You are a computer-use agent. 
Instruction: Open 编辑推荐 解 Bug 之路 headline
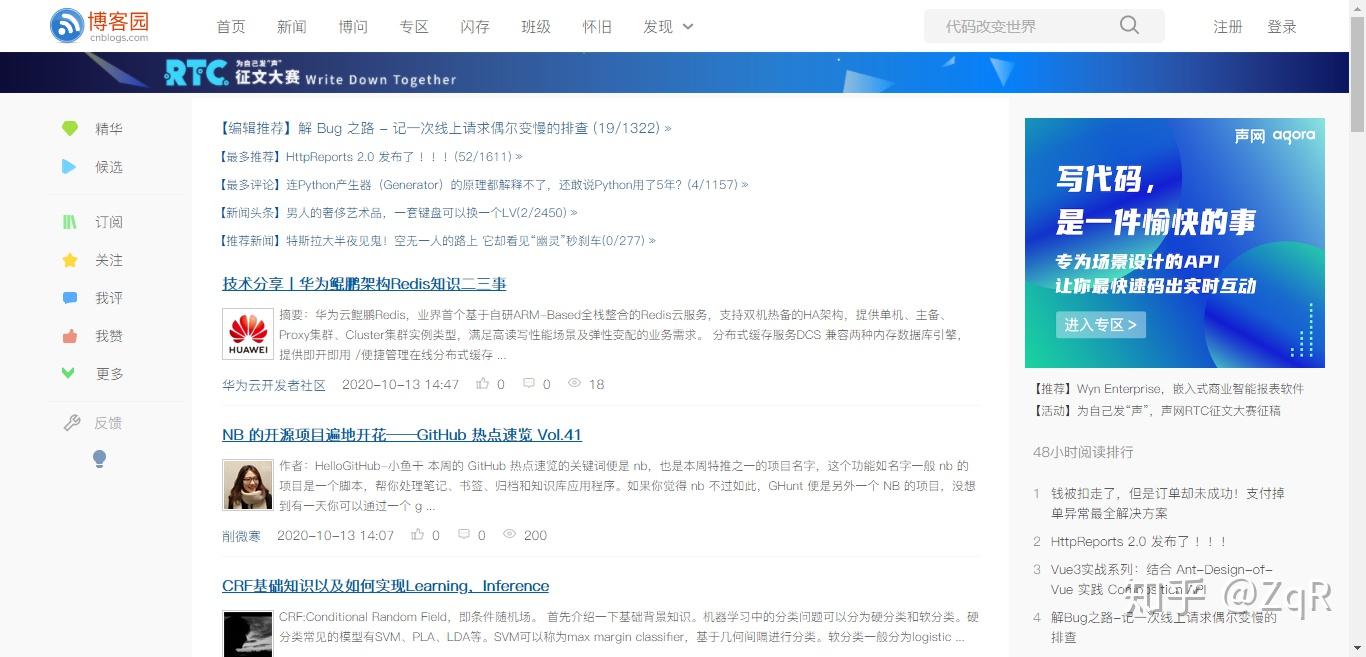coord(446,128)
